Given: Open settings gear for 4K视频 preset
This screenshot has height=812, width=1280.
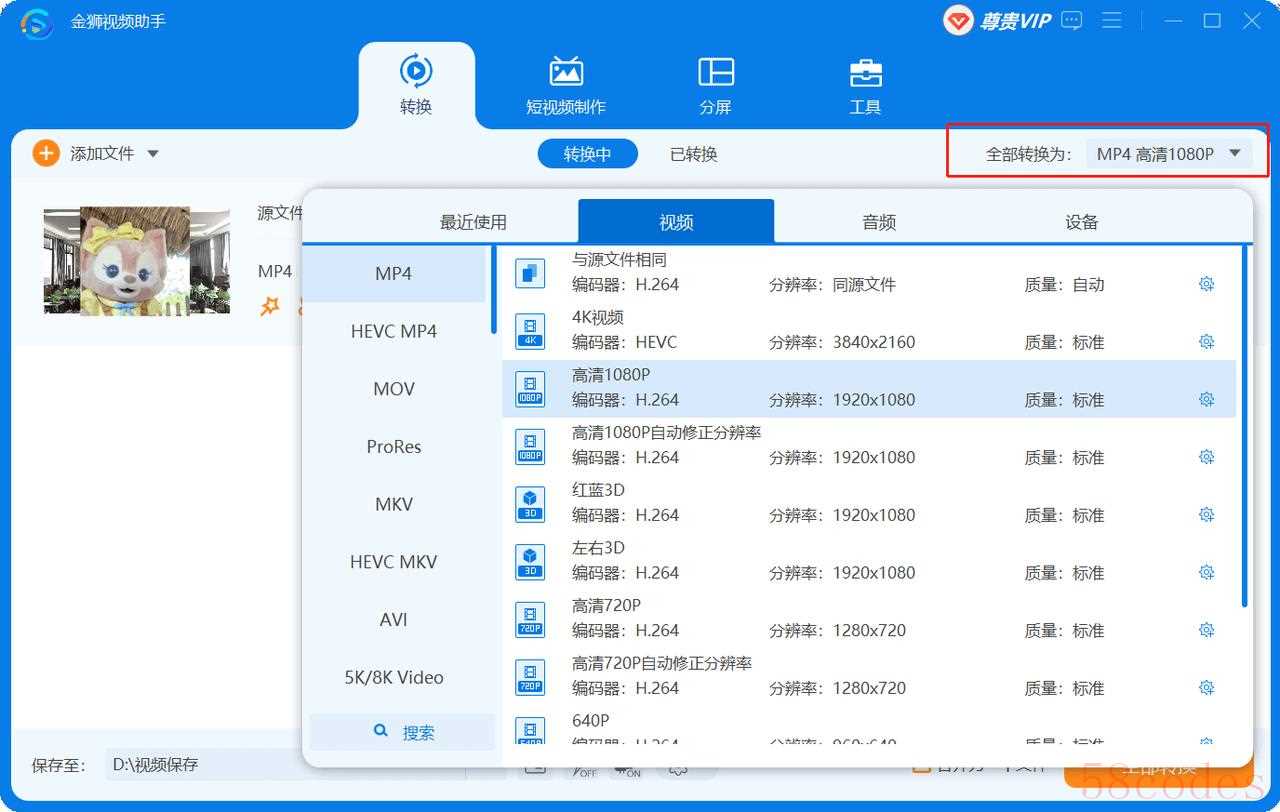Looking at the screenshot, I should 1206,342.
